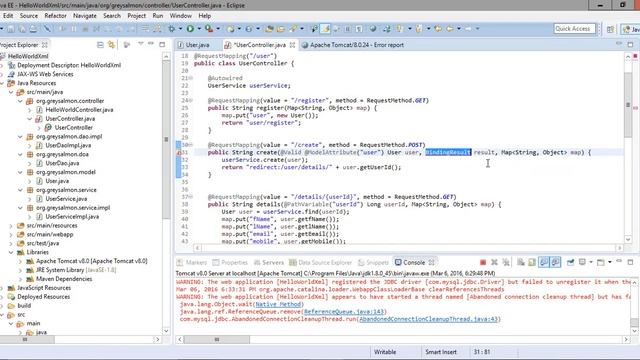Expand the Maven Dependencies node
Image resolution: width=640 pixels, height=360 pixels.
coord(20,279)
